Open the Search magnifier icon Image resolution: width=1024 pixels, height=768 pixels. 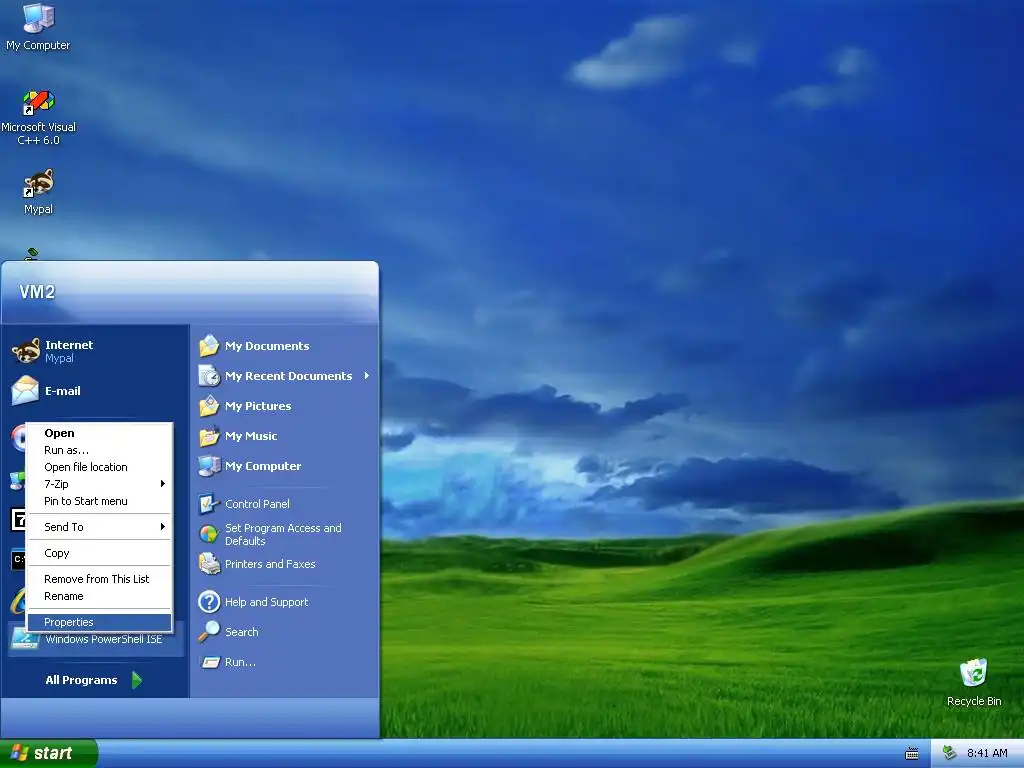[x=209, y=632]
